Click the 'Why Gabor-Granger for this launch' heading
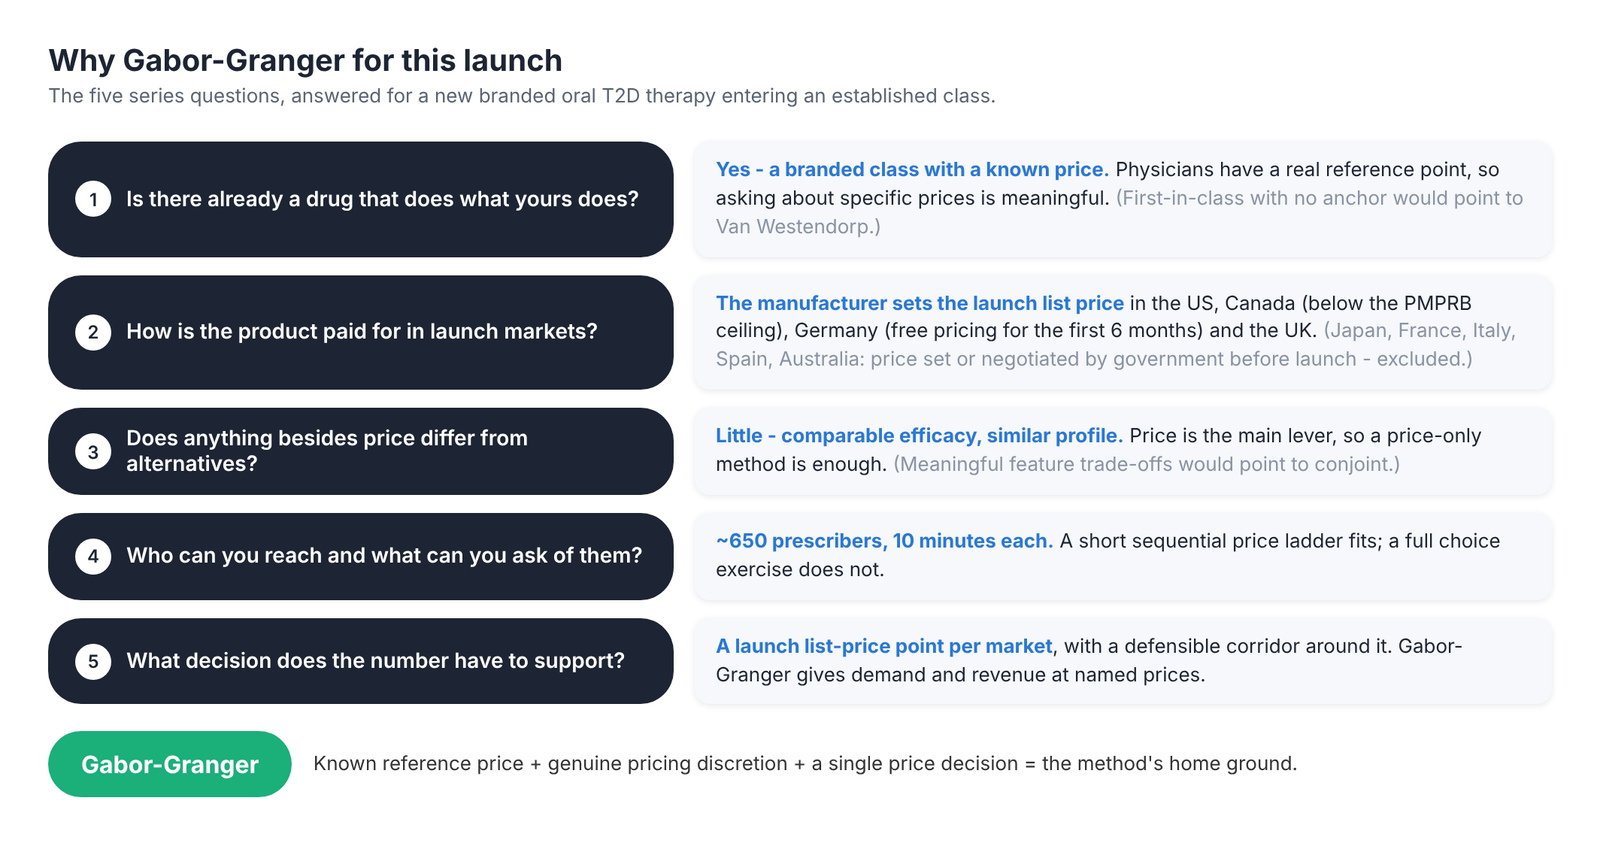The image size is (1600, 841). tap(305, 60)
